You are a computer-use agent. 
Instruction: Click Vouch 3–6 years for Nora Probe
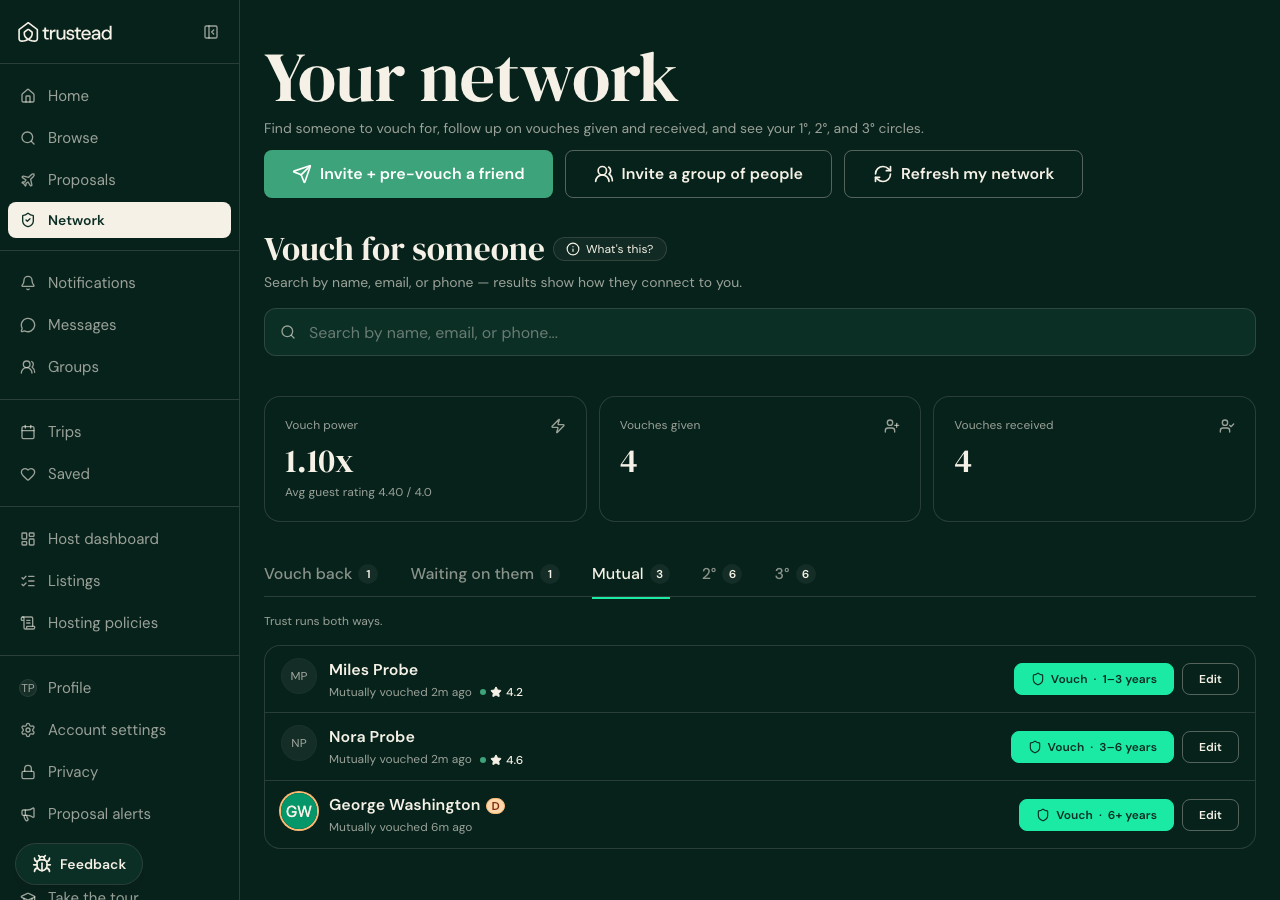pyautogui.click(x=1092, y=747)
